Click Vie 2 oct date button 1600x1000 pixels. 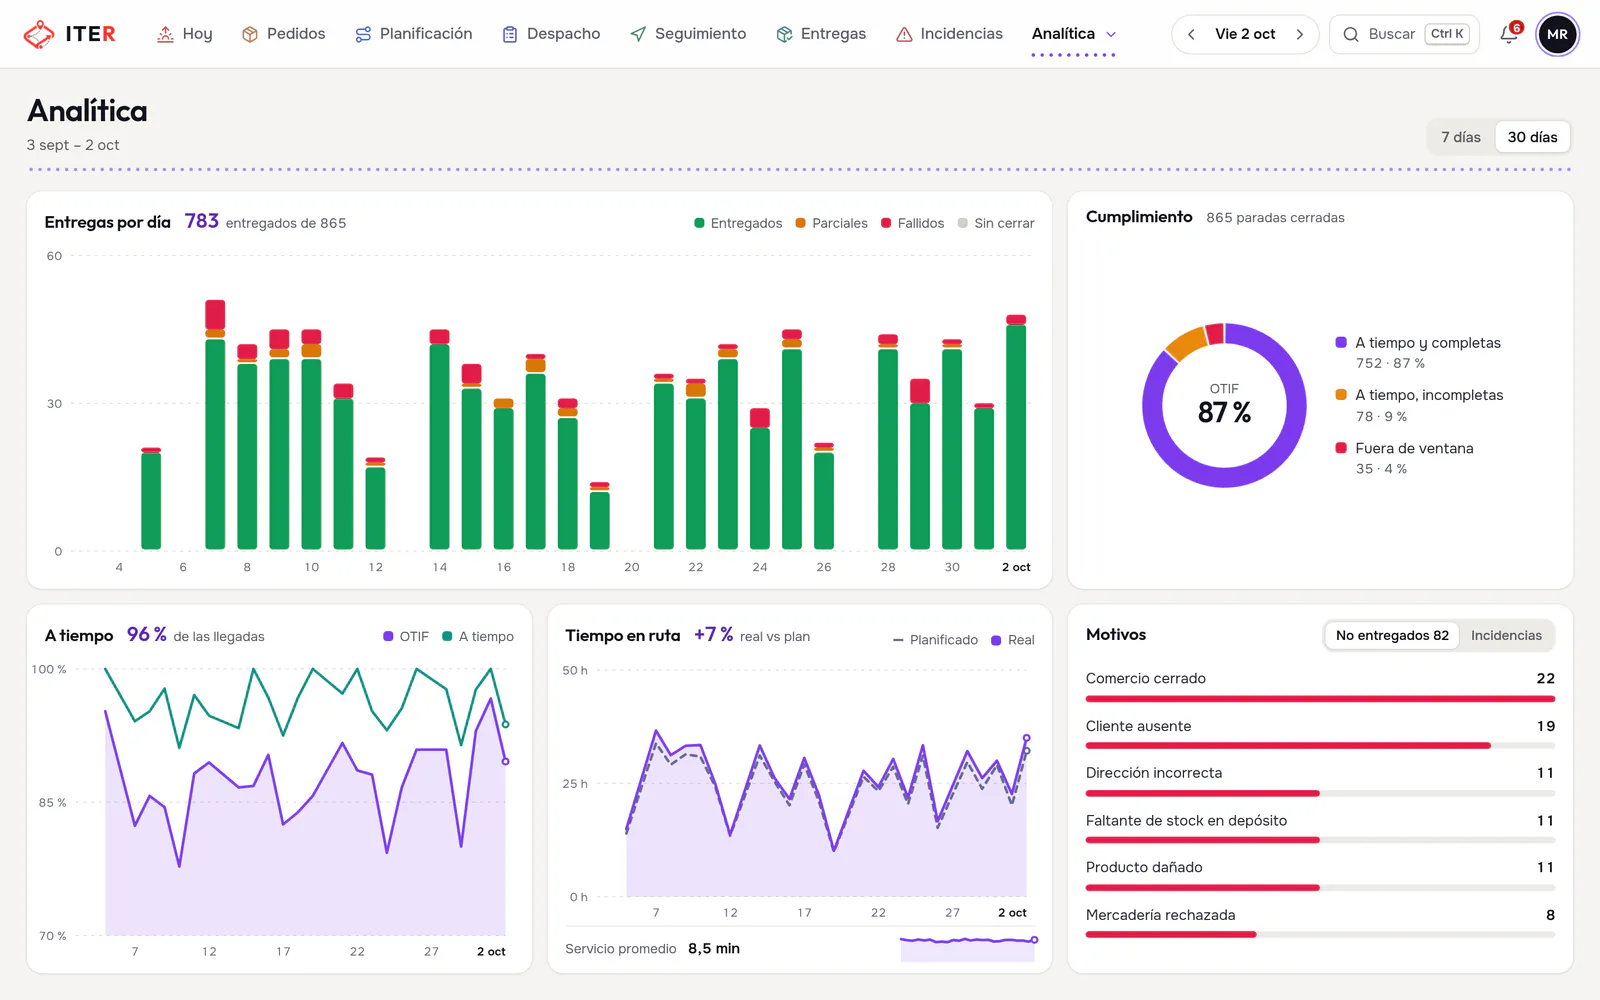click(x=1245, y=34)
